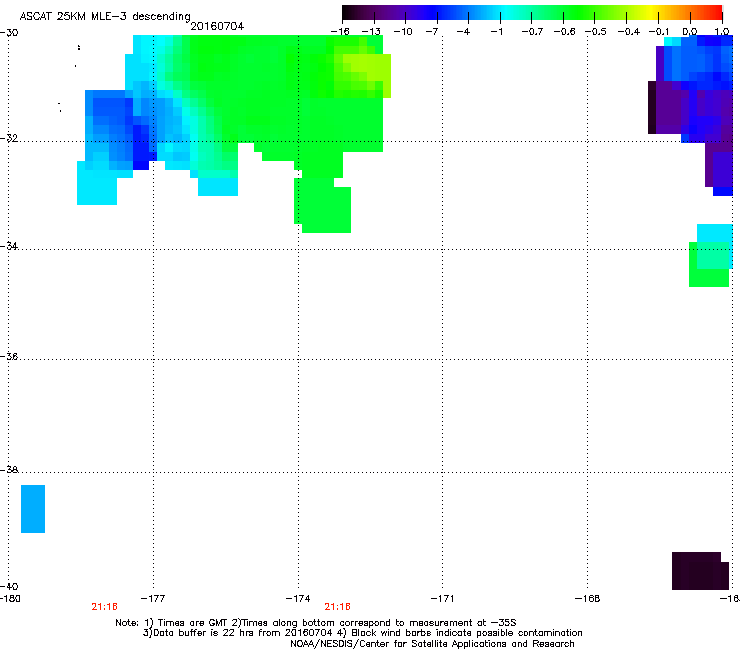Screen dimensions: 740x650
Task: Click the longitude axis label "-177"
Action: [153, 599]
